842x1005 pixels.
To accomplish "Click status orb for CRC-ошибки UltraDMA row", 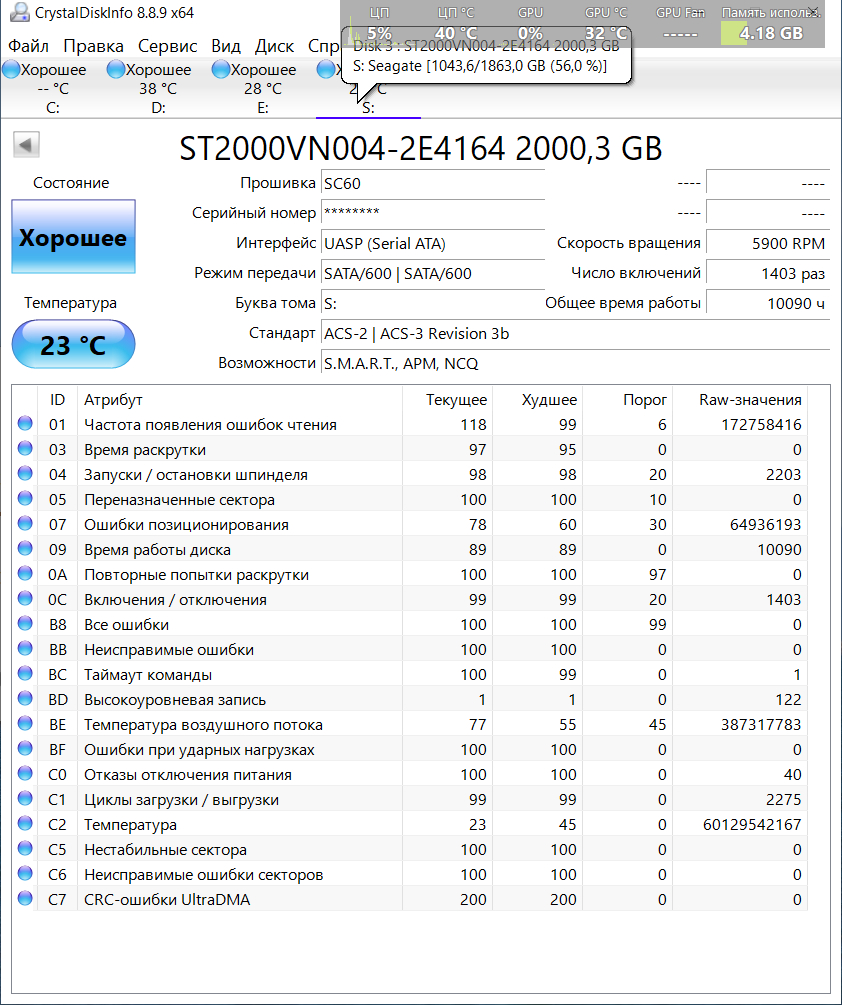I will coord(25,899).
